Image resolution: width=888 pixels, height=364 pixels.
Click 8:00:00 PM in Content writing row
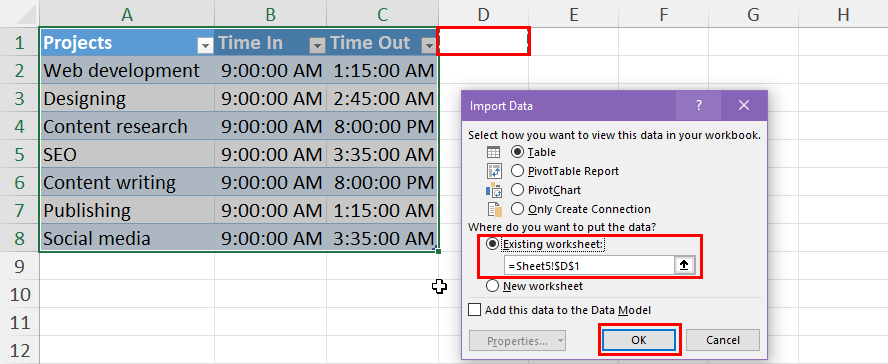tap(382, 182)
